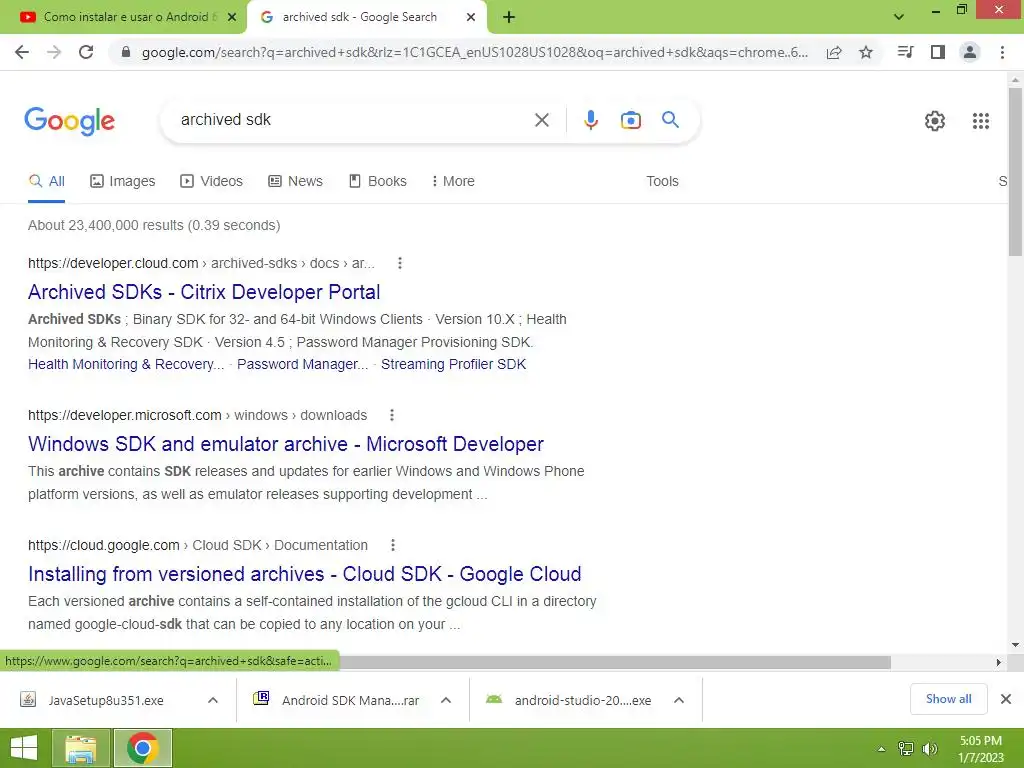Click the blue magnifier search button
This screenshot has width=1024, height=768.
click(671, 120)
